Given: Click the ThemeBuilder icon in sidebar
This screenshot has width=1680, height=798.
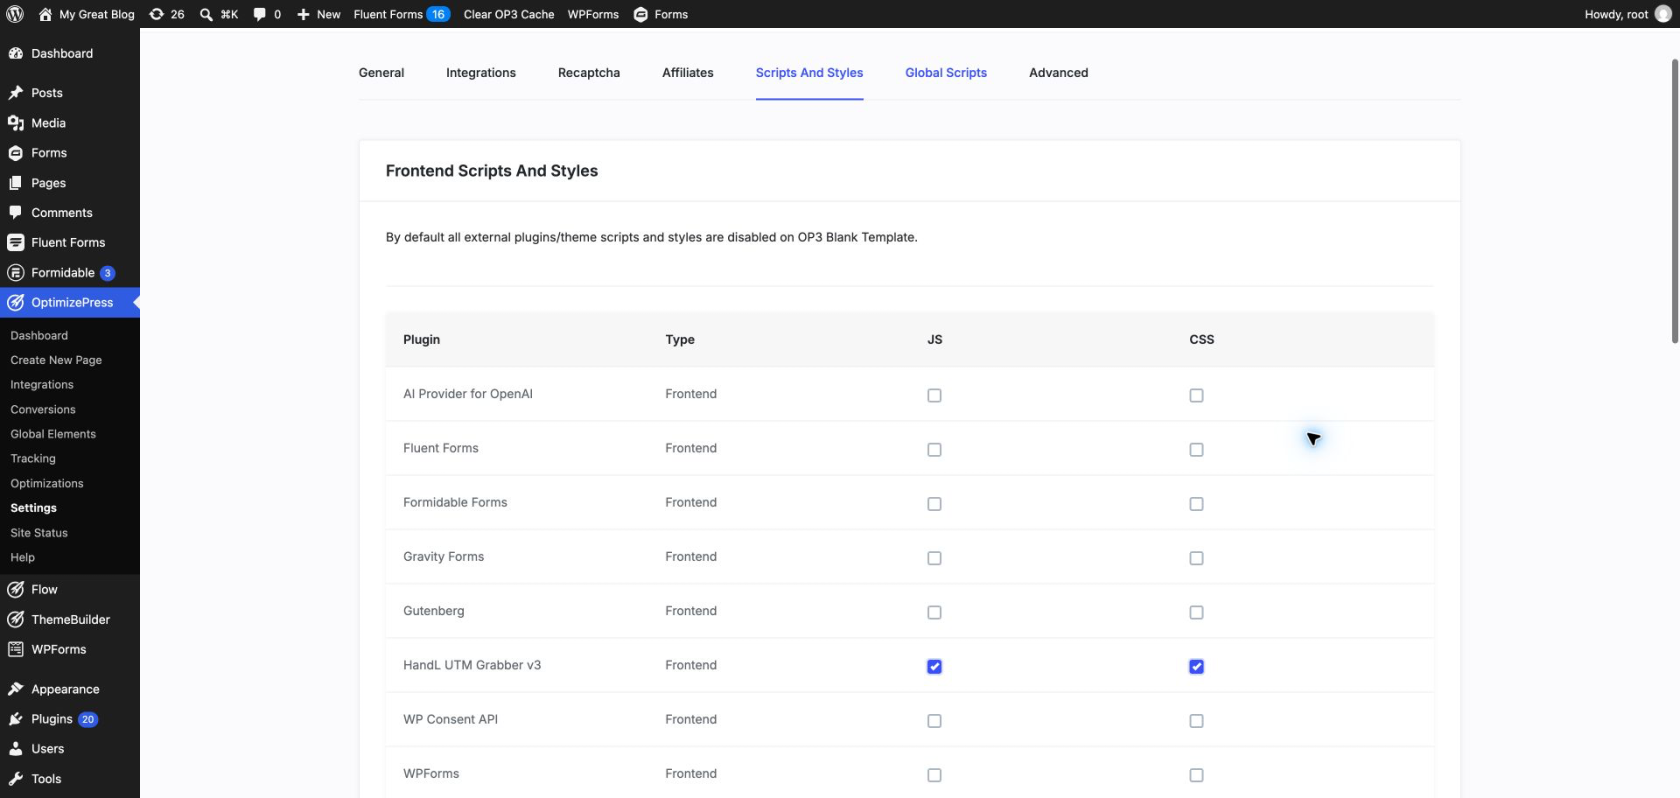Looking at the screenshot, I should (x=16, y=619).
